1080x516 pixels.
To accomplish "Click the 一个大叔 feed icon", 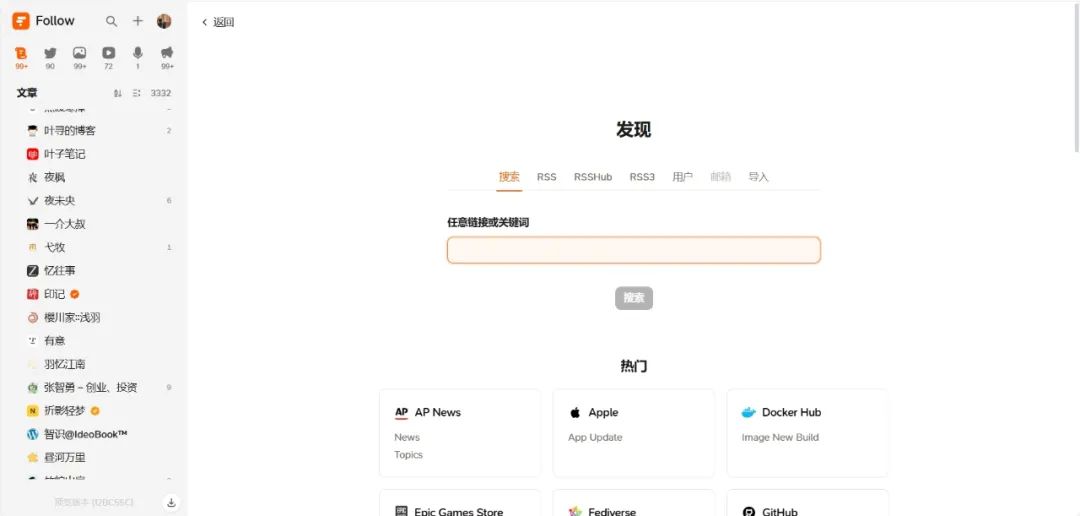I will point(32,224).
